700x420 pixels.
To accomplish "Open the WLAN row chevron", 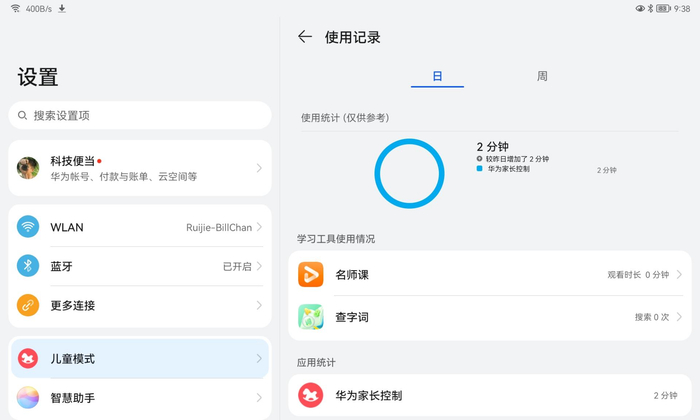I will pyautogui.click(x=259, y=227).
